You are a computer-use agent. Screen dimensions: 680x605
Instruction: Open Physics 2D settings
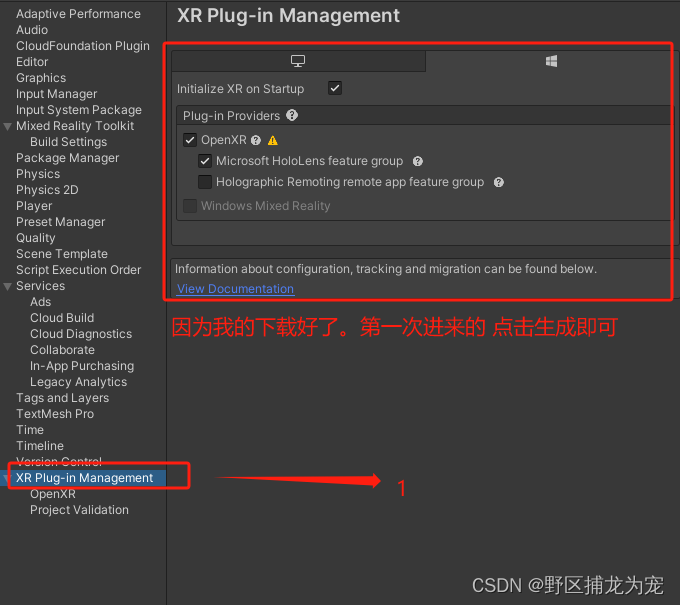[47, 190]
